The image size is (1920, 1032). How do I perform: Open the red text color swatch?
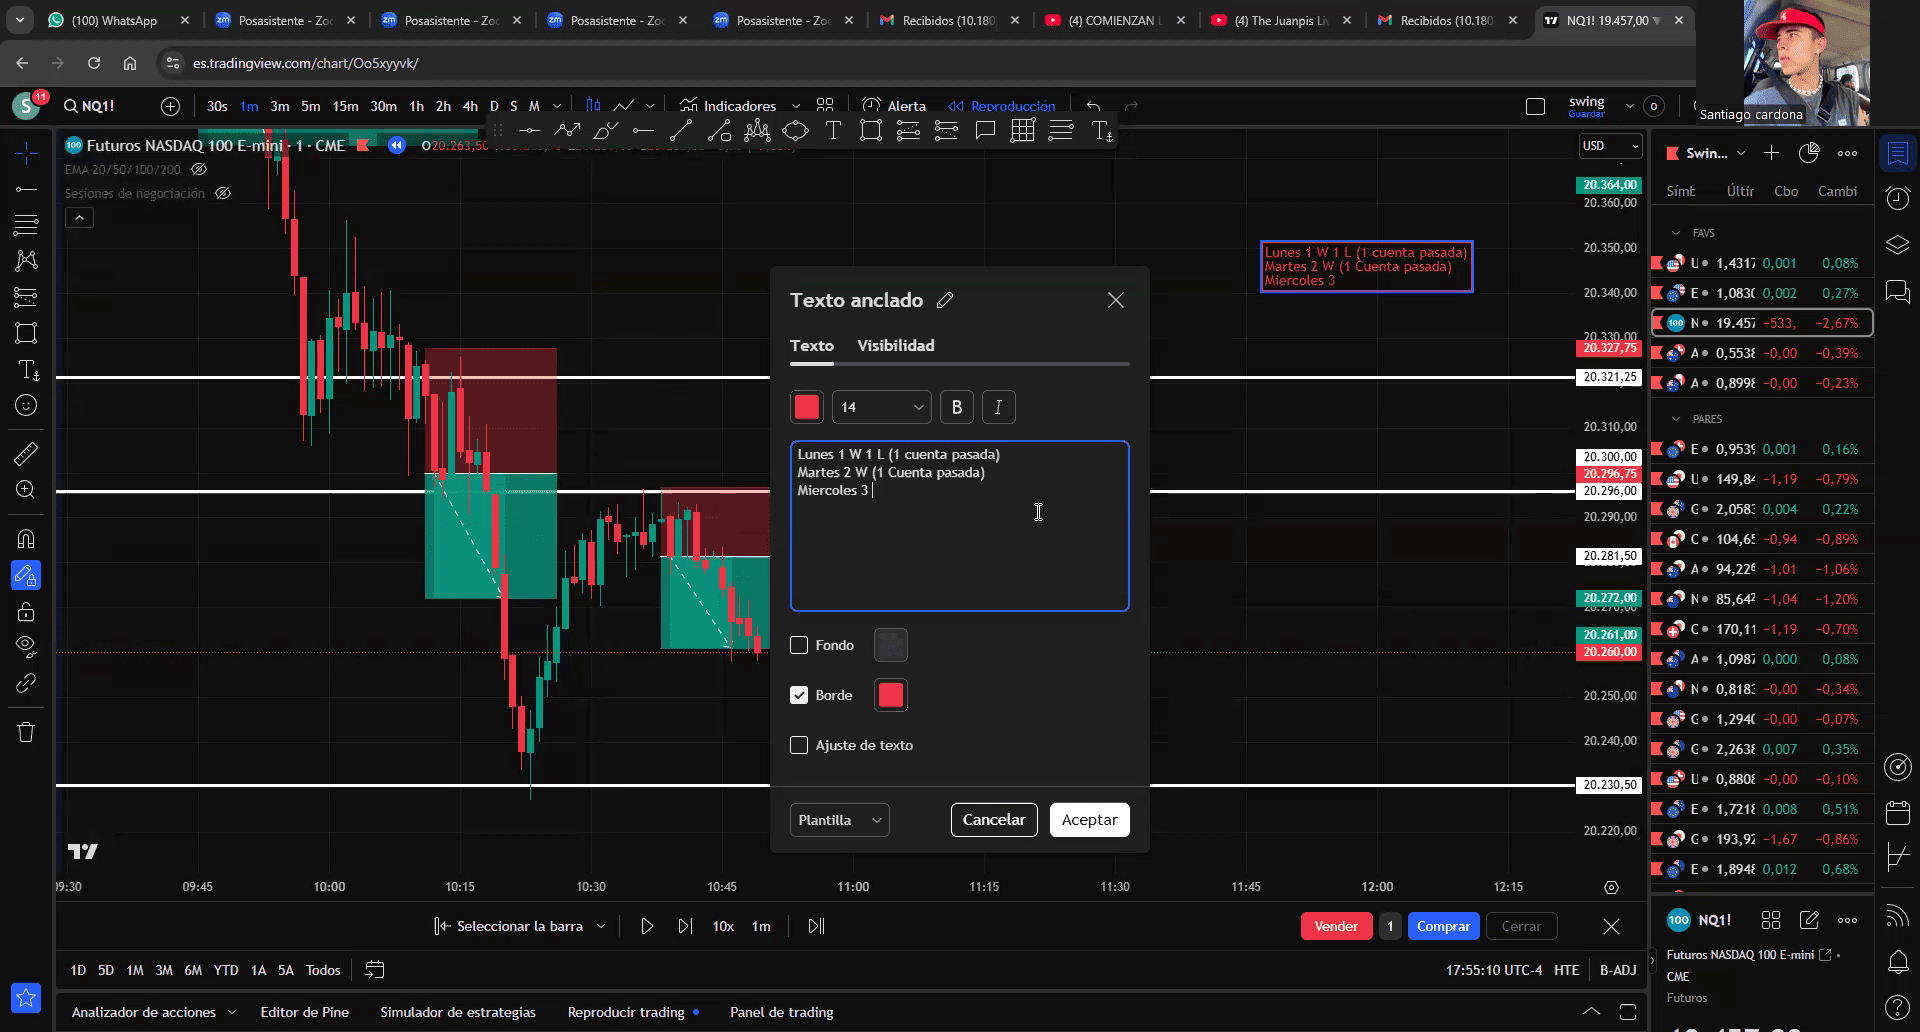point(807,407)
